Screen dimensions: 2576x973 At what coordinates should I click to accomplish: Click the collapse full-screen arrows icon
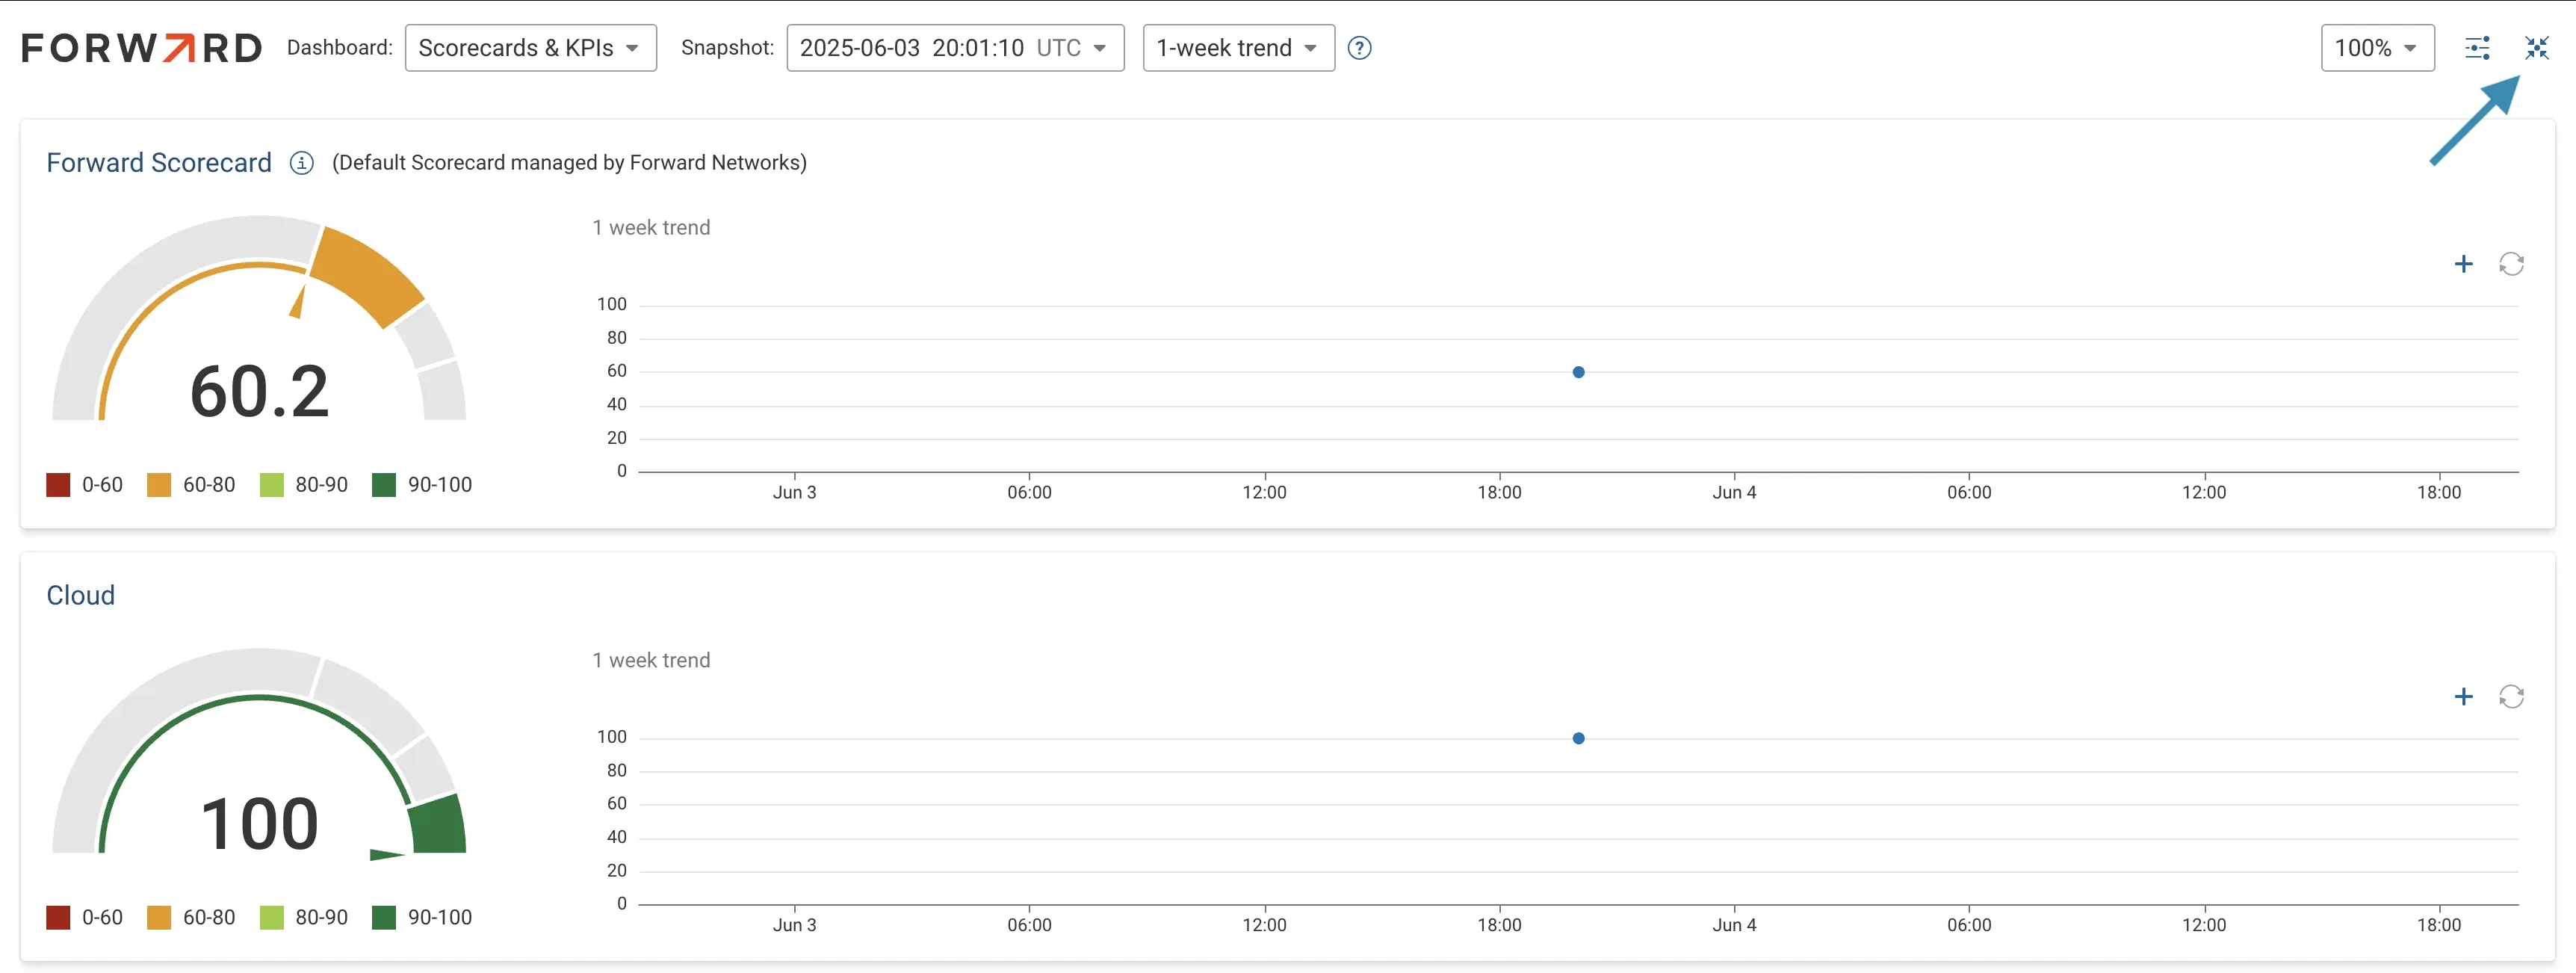[x=2537, y=48]
